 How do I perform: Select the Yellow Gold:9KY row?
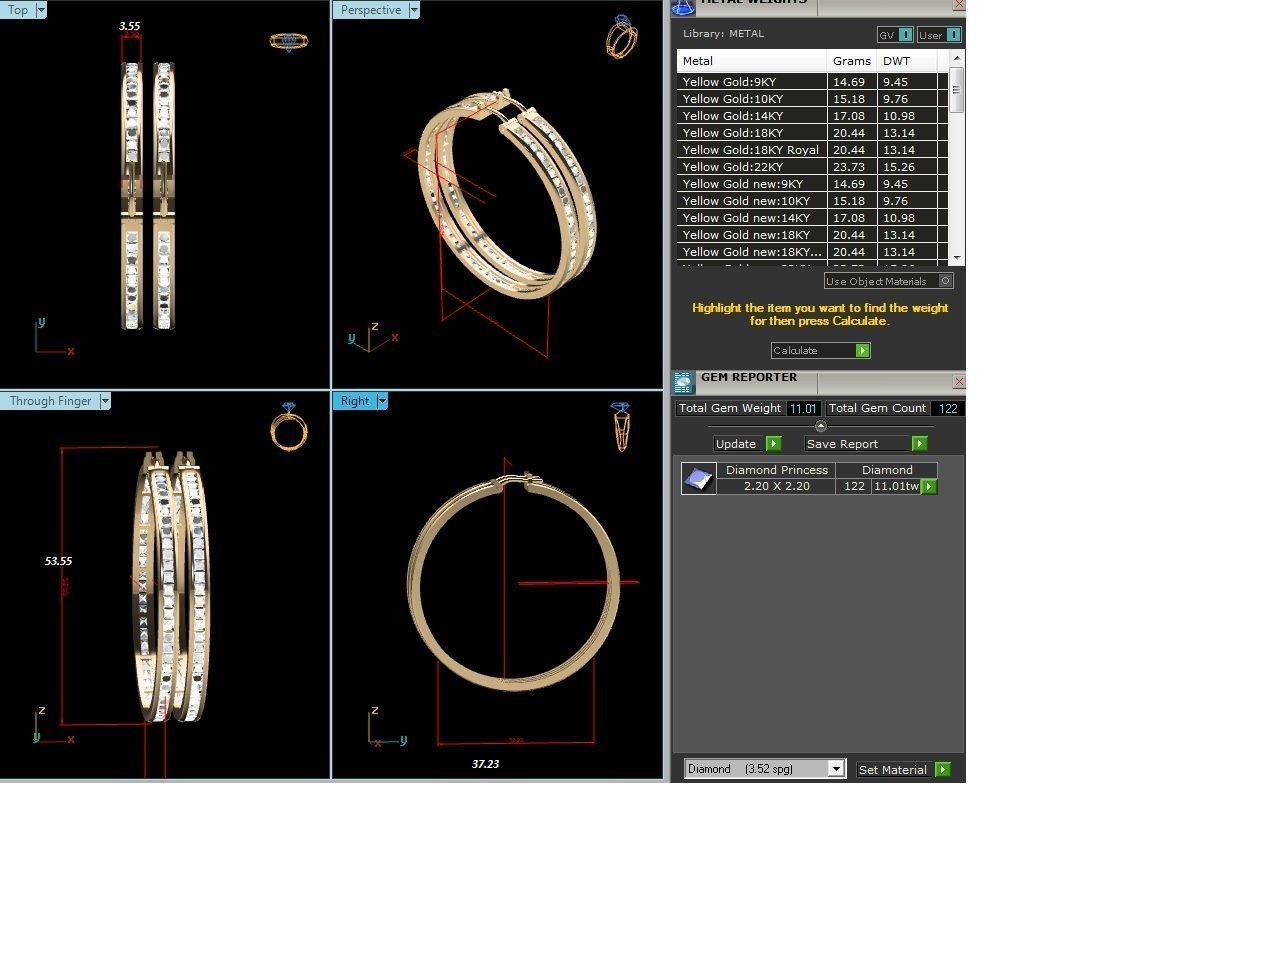(812, 82)
